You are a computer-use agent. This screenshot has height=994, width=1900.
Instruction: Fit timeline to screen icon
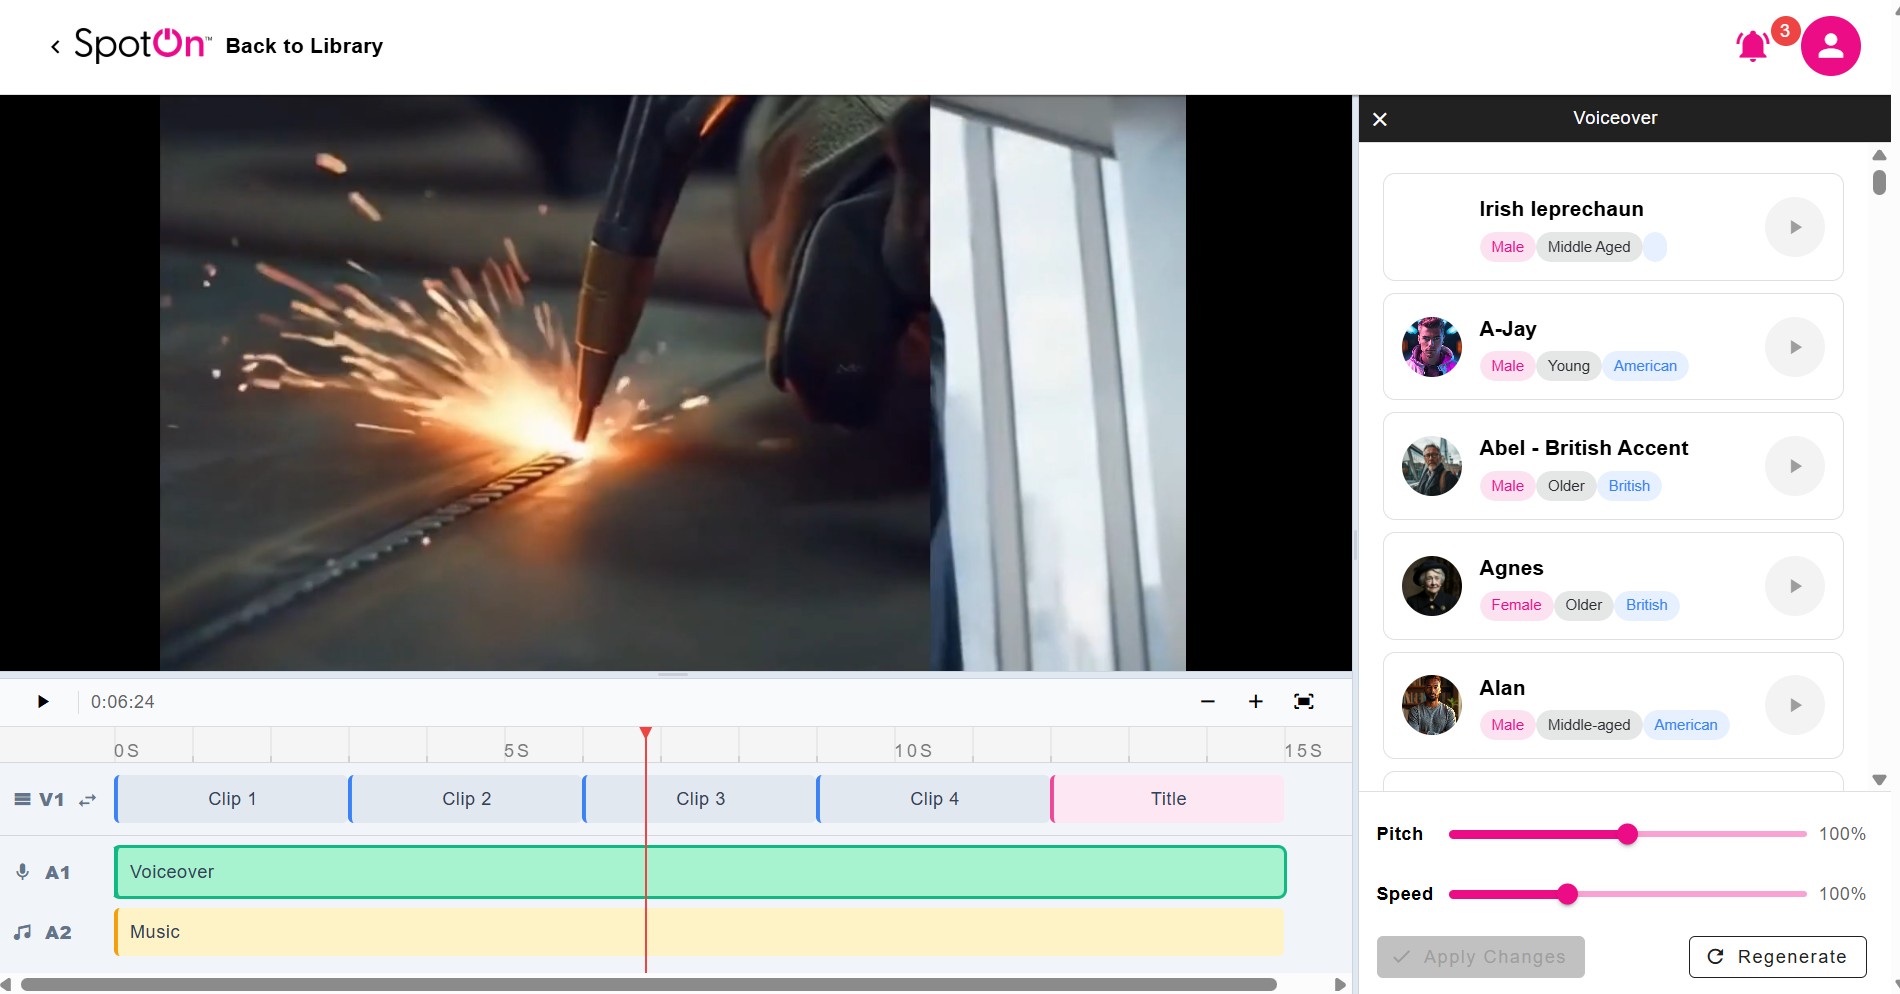[x=1304, y=702]
